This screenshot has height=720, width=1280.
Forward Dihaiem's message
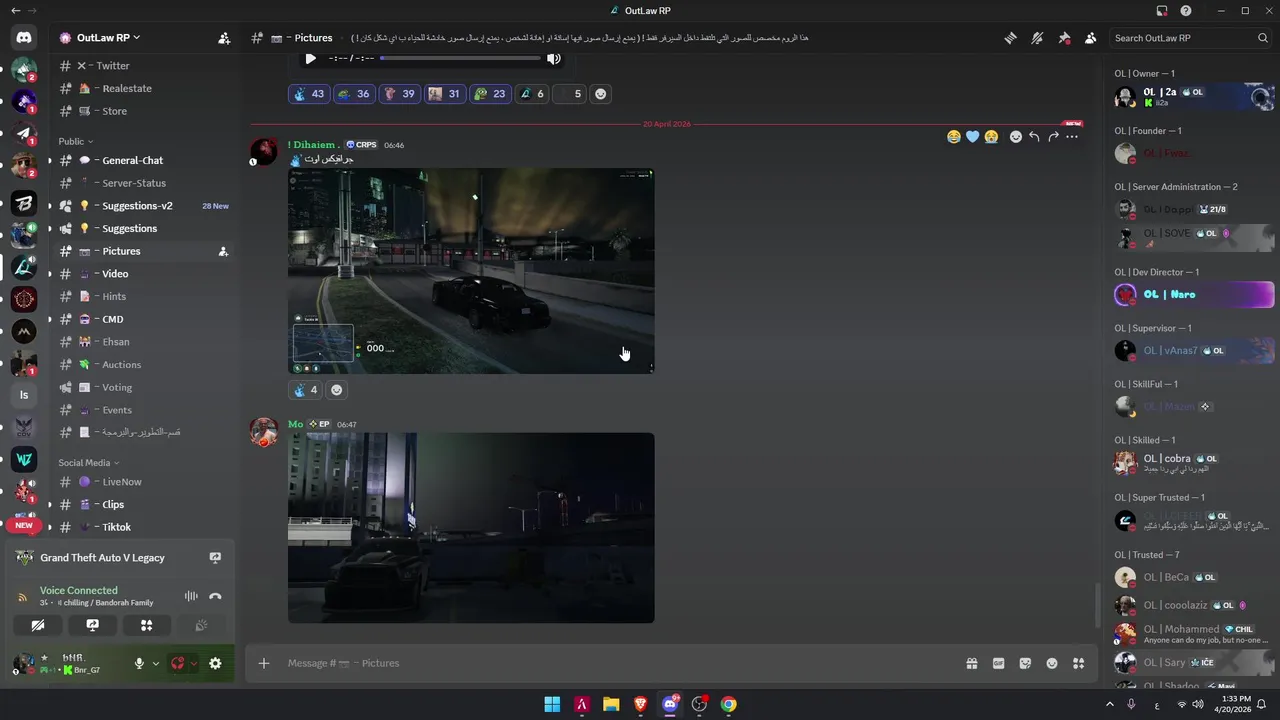point(1053,137)
